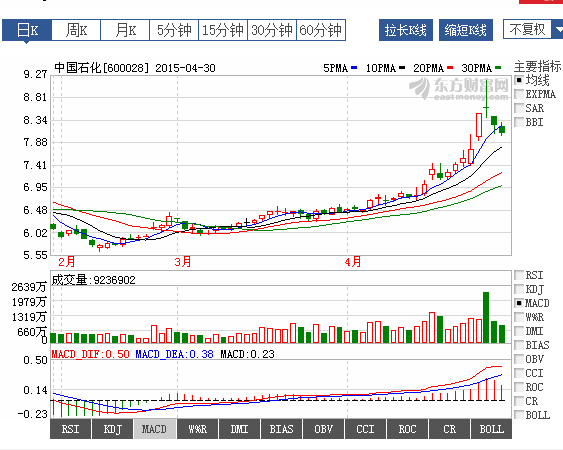Select the 日K daily chart tab
This screenshot has width=563, height=450.
click(27, 30)
